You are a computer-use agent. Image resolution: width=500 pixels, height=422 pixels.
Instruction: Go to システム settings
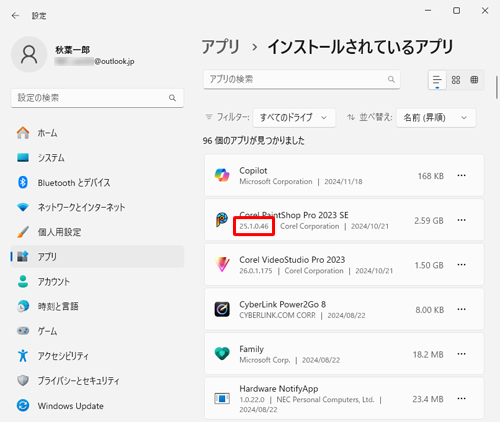pos(97,158)
